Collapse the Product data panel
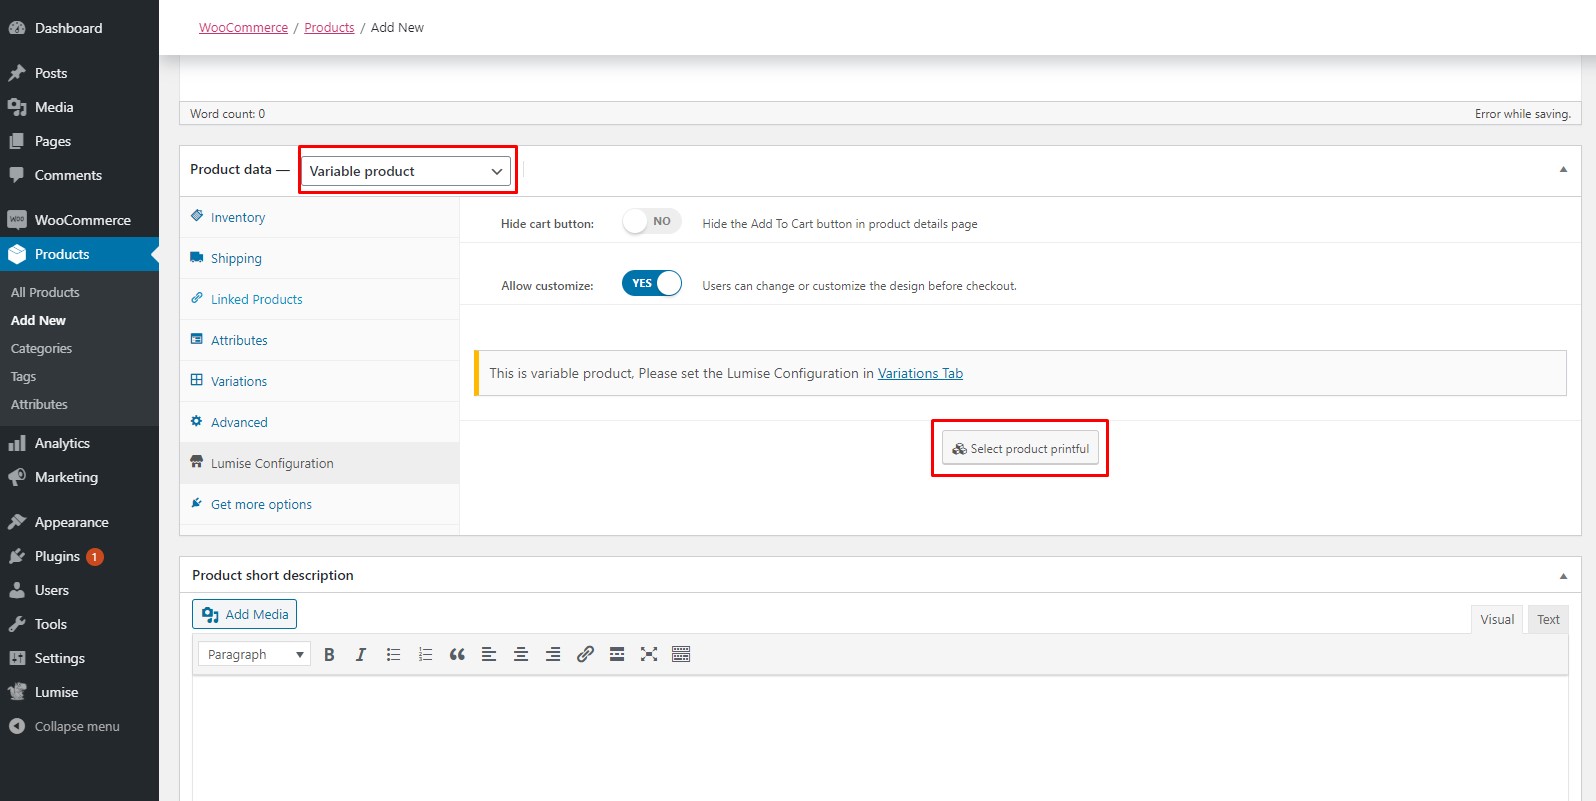 [x=1563, y=170]
